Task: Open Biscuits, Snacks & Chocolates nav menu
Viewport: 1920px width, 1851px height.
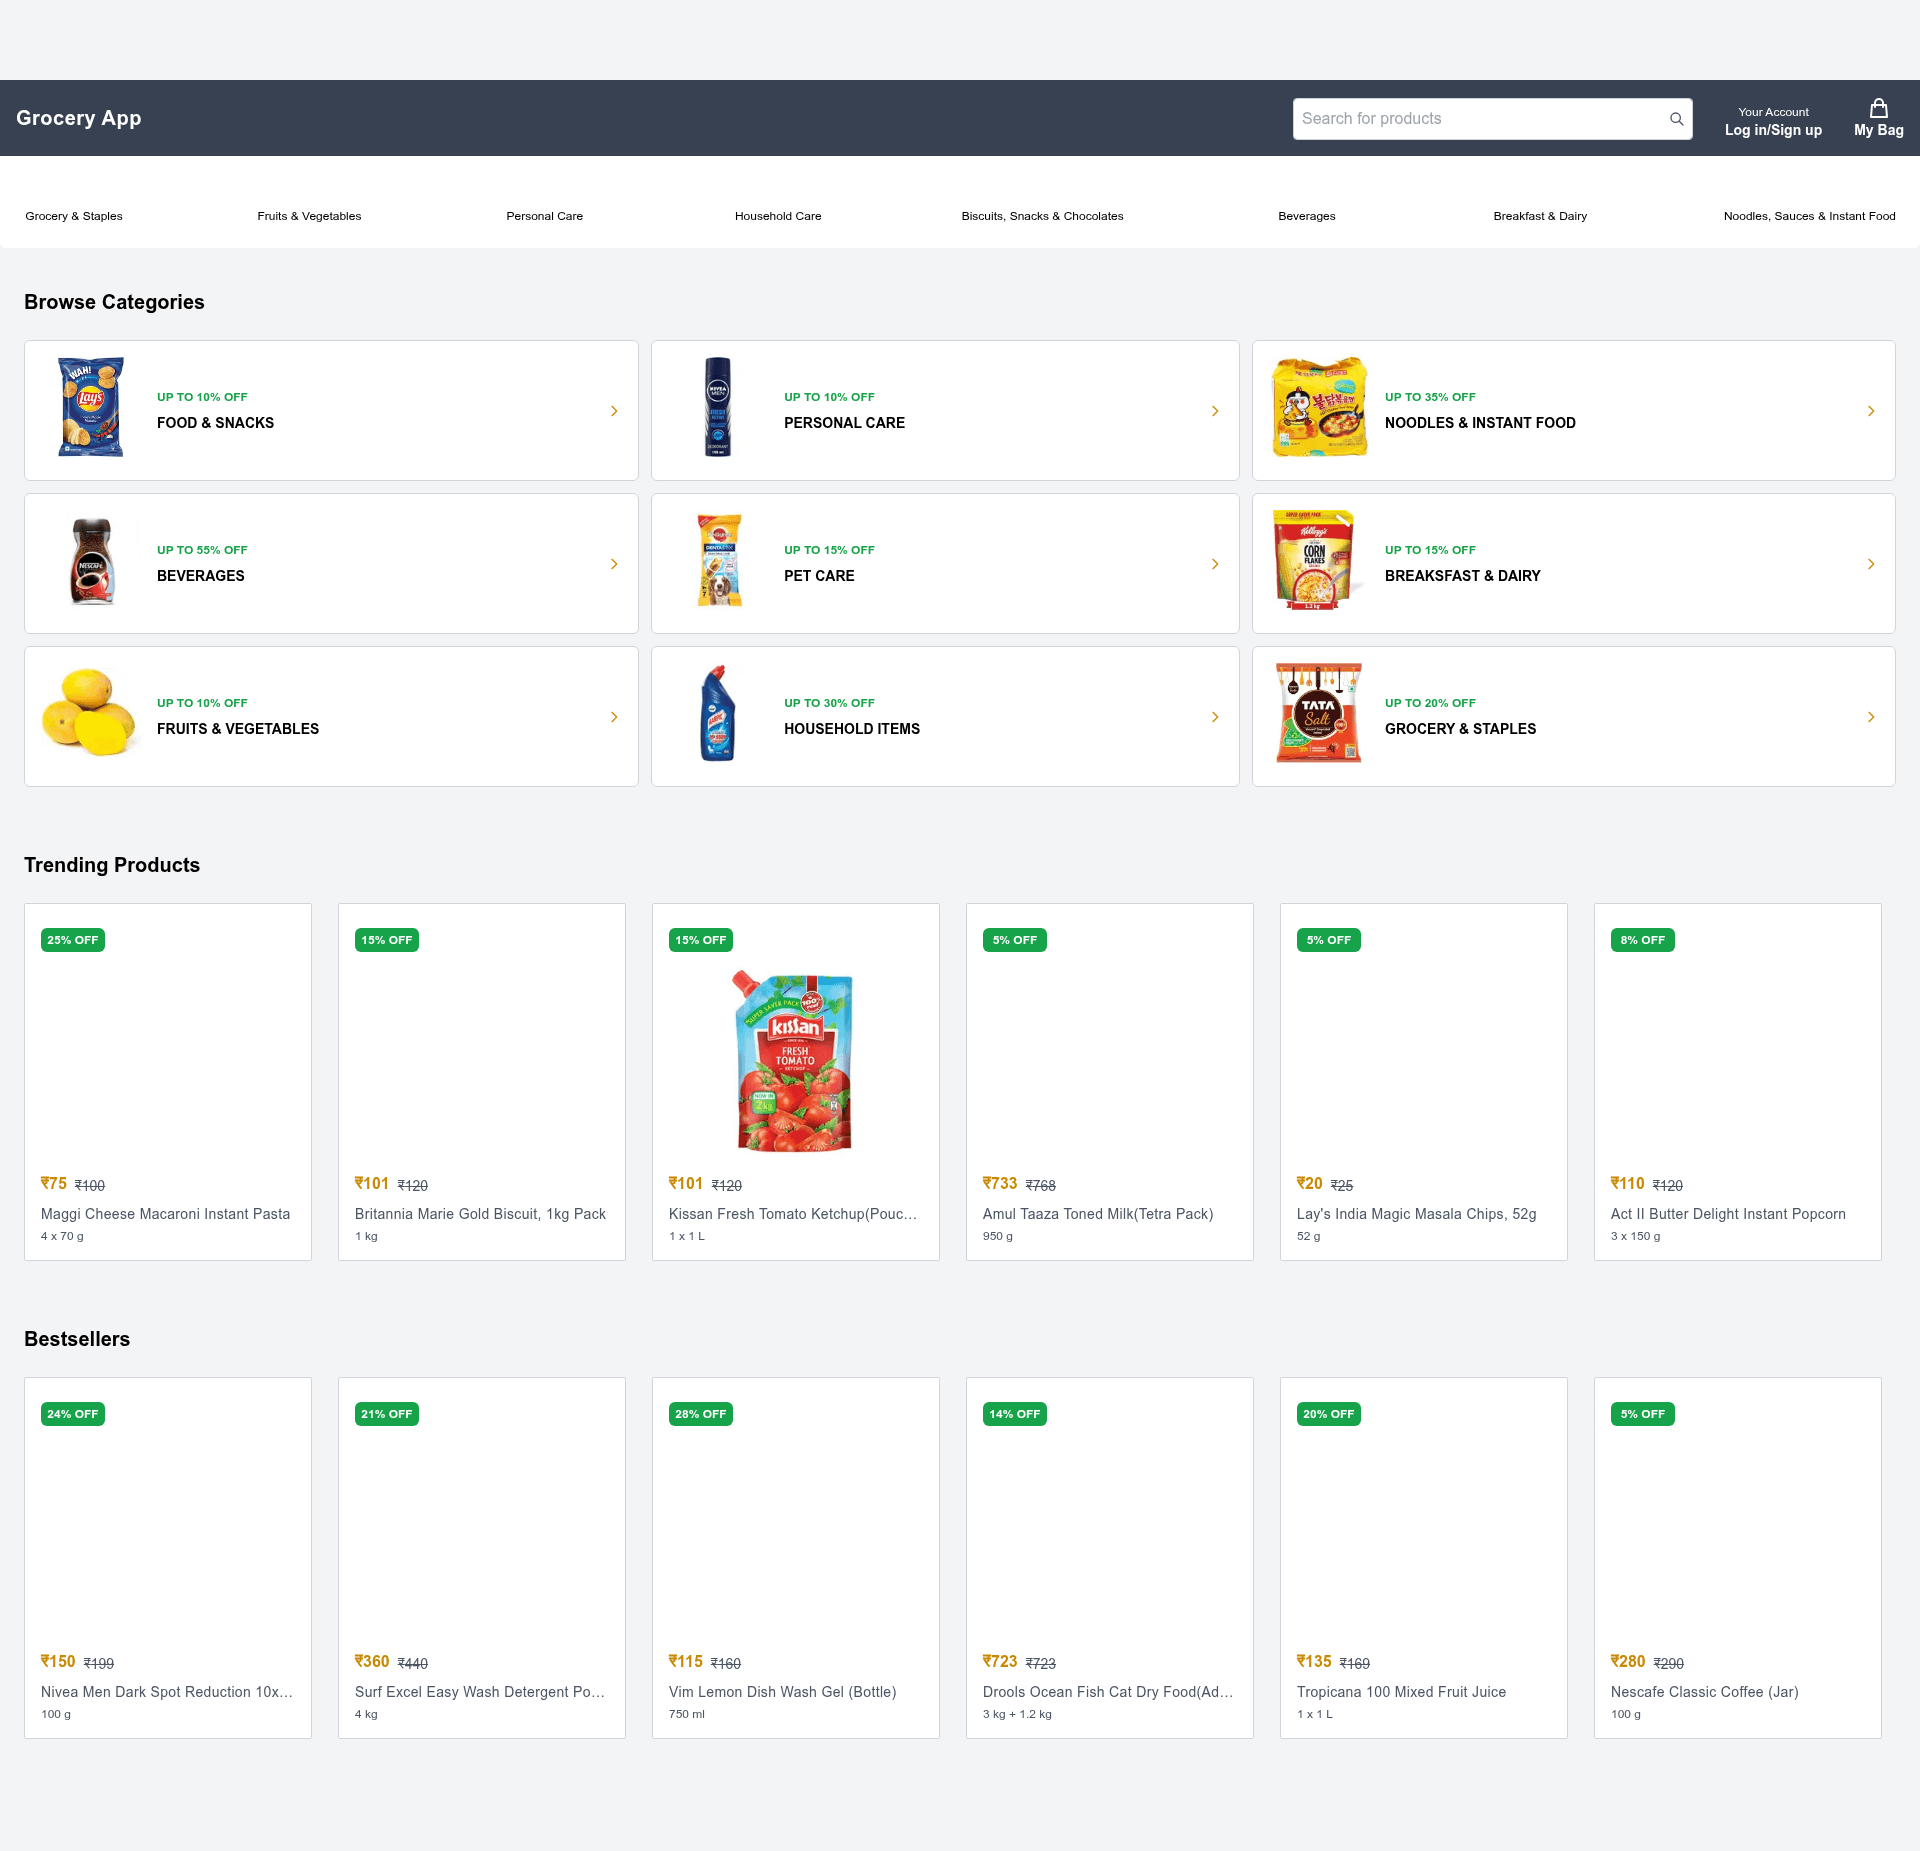Action: 1042,216
